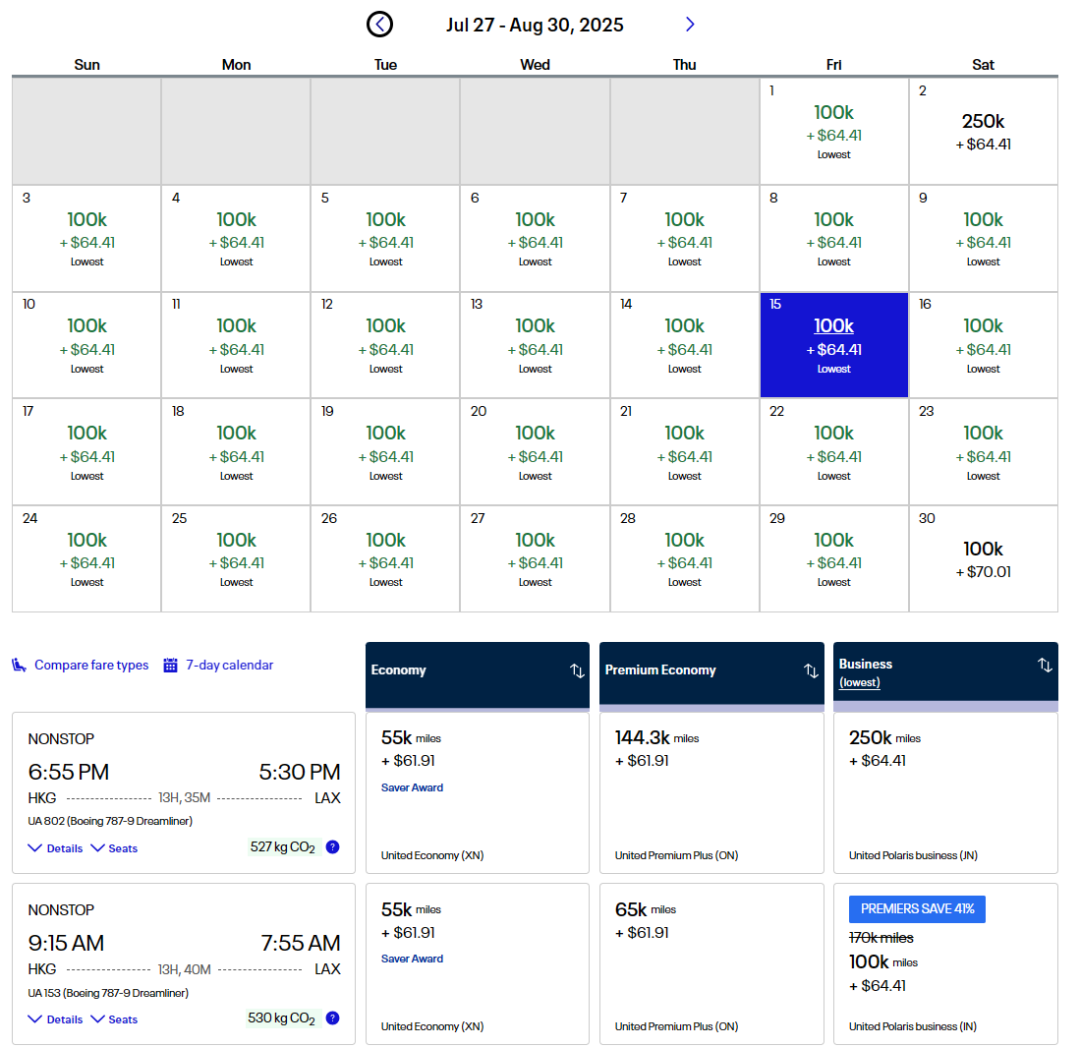The width and height of the screenshot is (1080, 1047).
Task: Pick August 5 on the calendar
Action: [386, 238]
